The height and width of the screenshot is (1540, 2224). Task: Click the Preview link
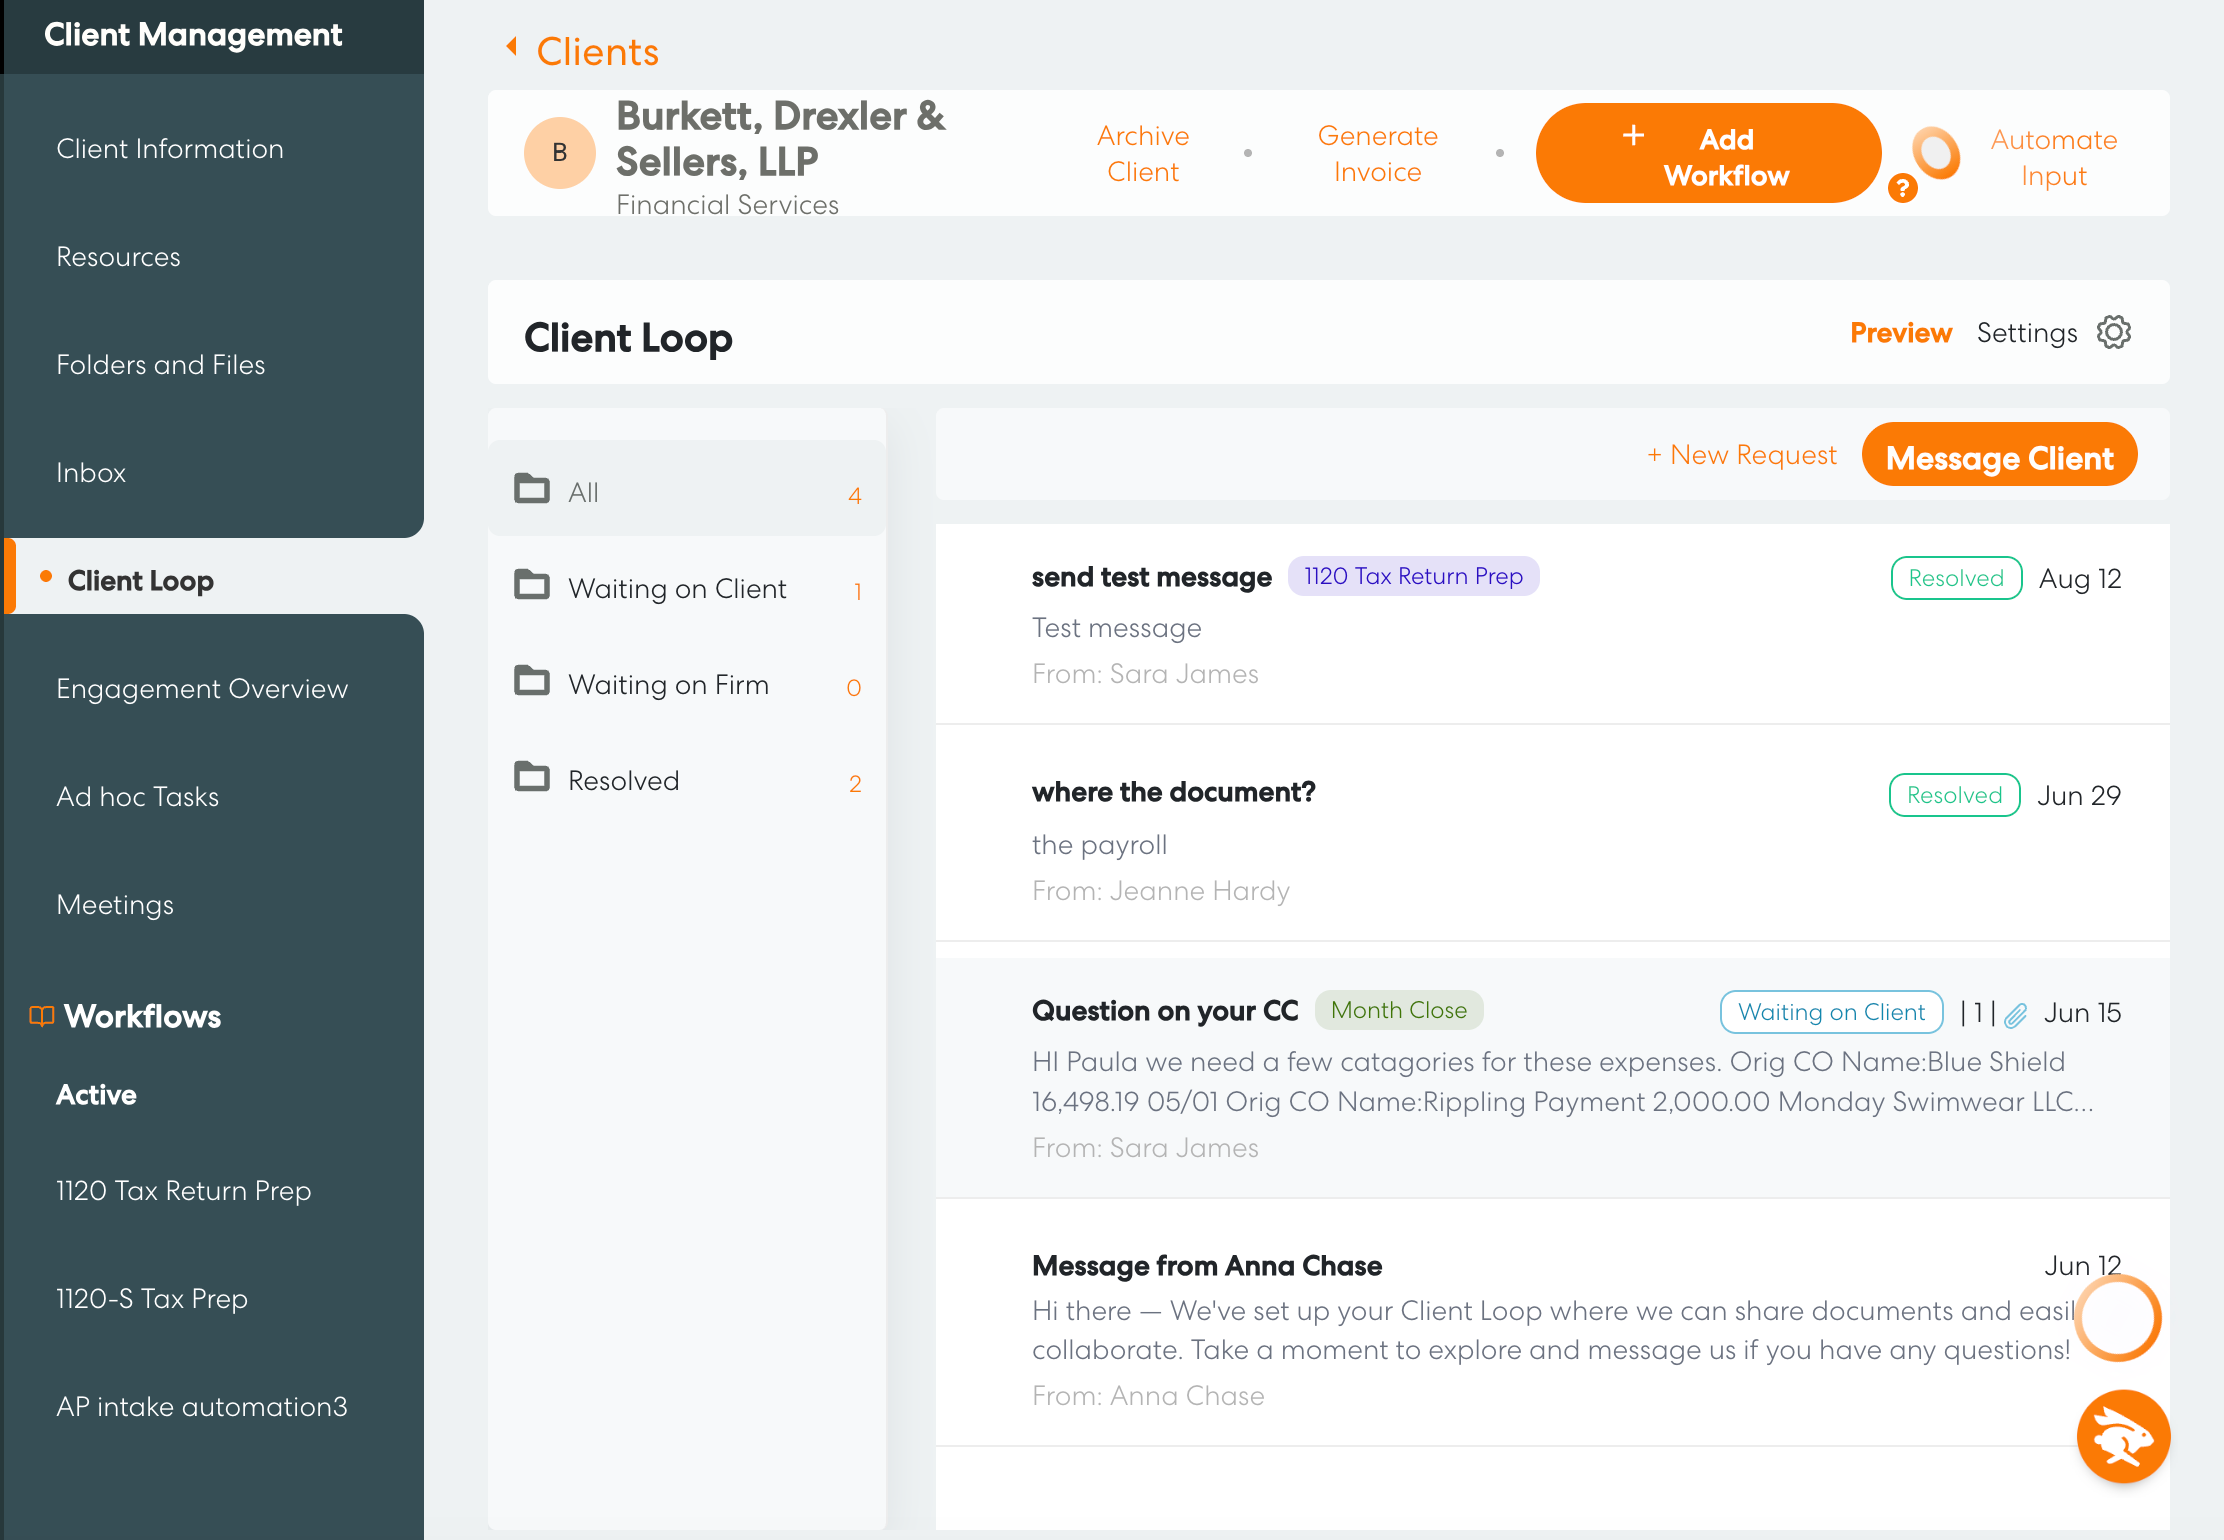coord(1900,333)
